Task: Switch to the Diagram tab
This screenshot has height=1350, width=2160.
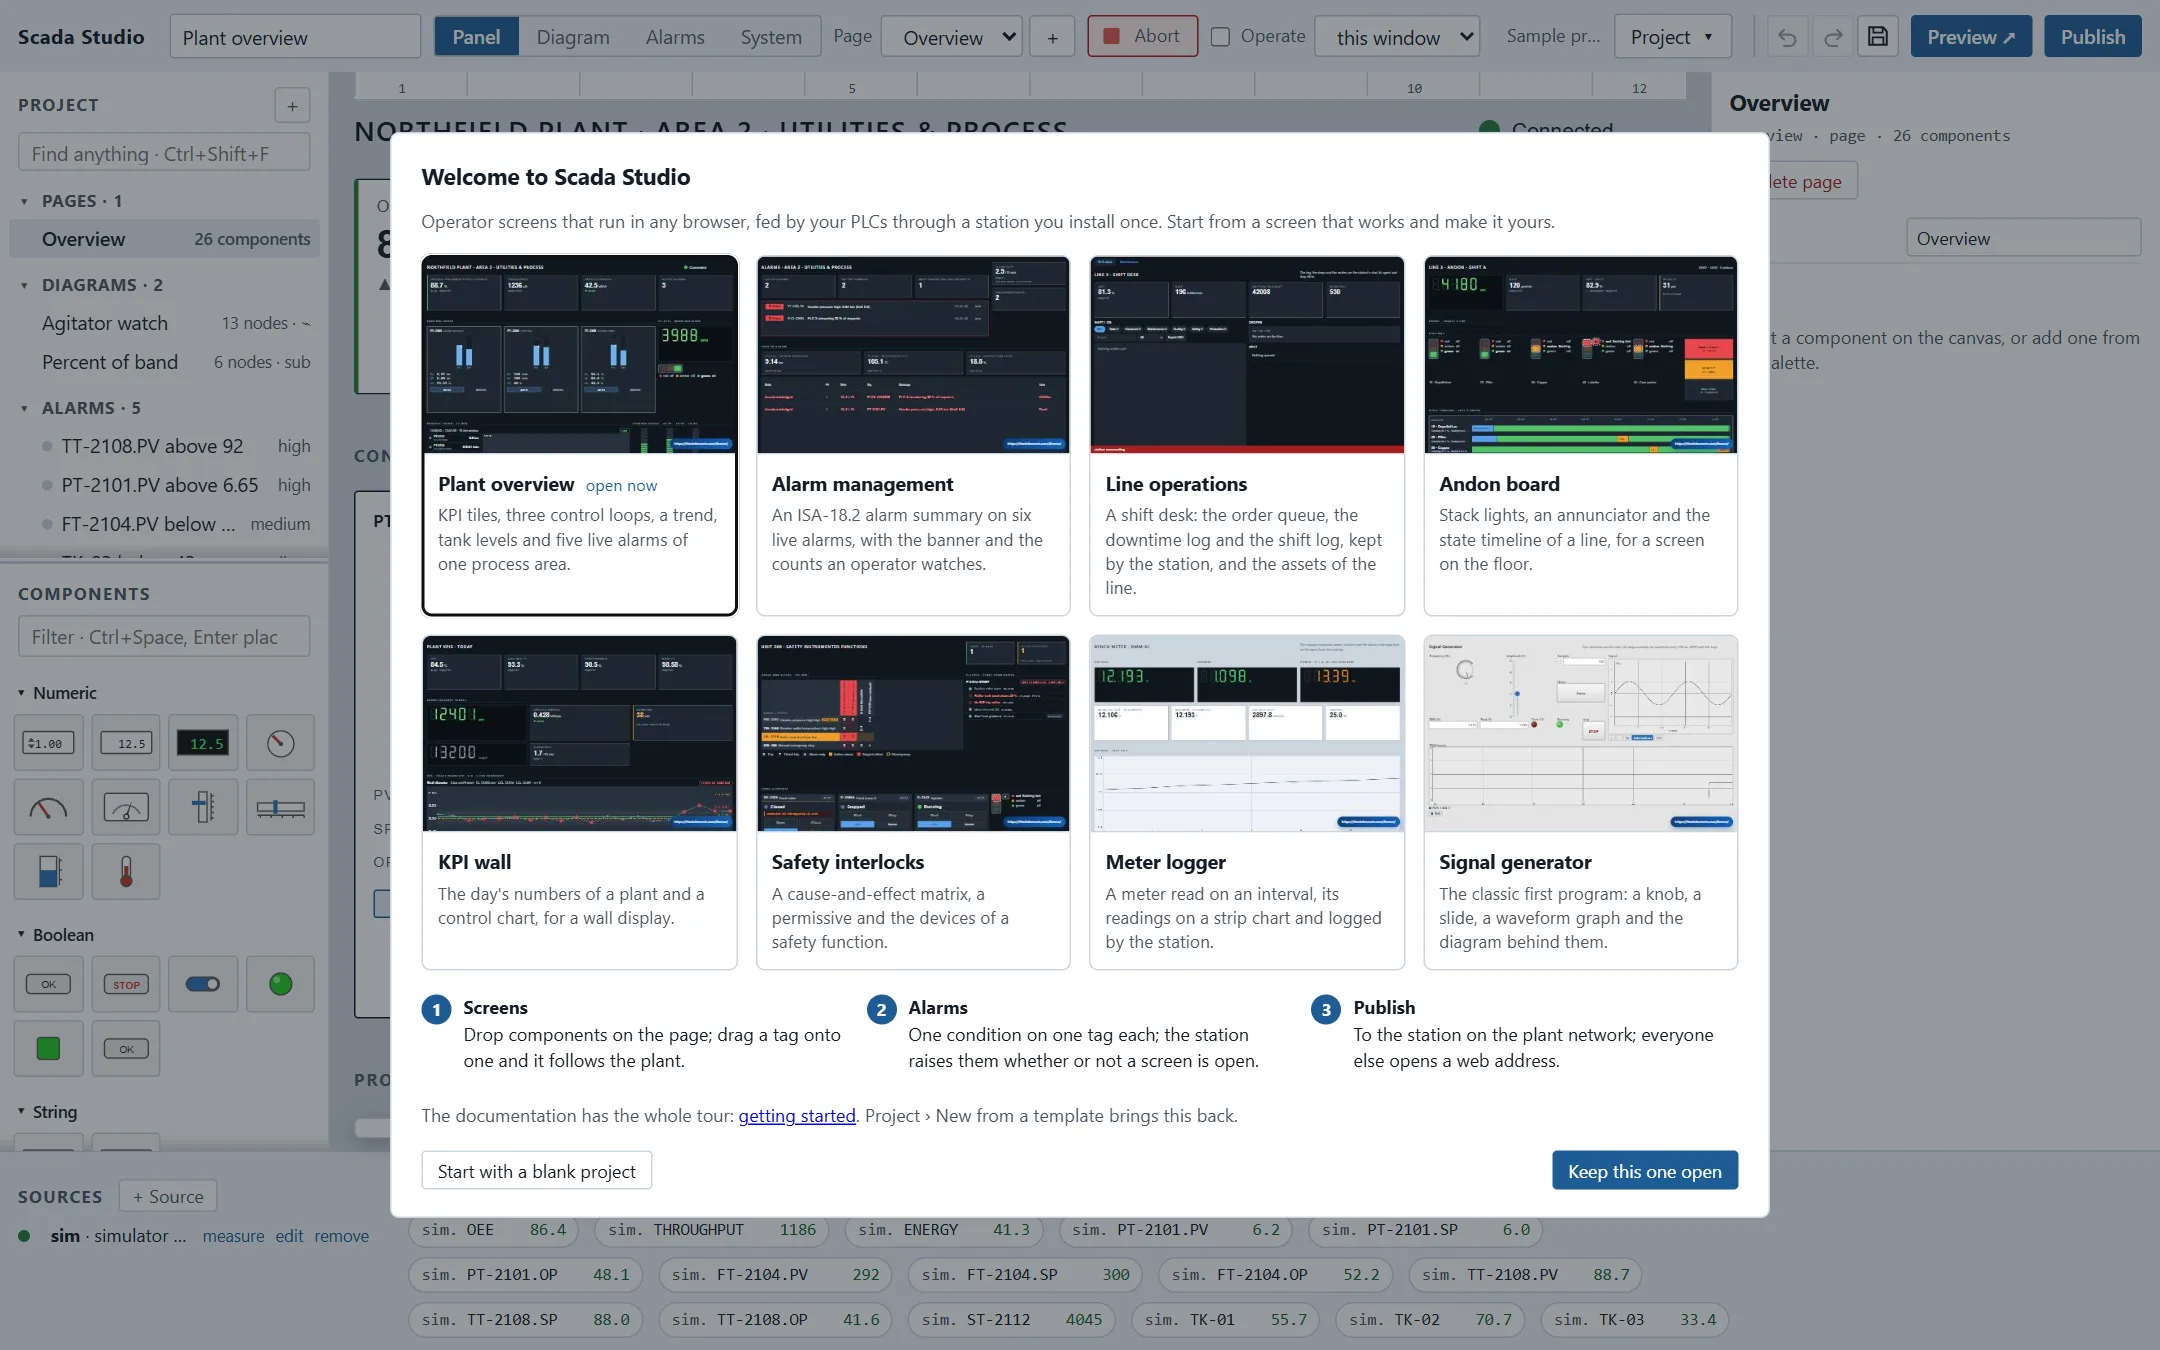Action: click(573, 37)
